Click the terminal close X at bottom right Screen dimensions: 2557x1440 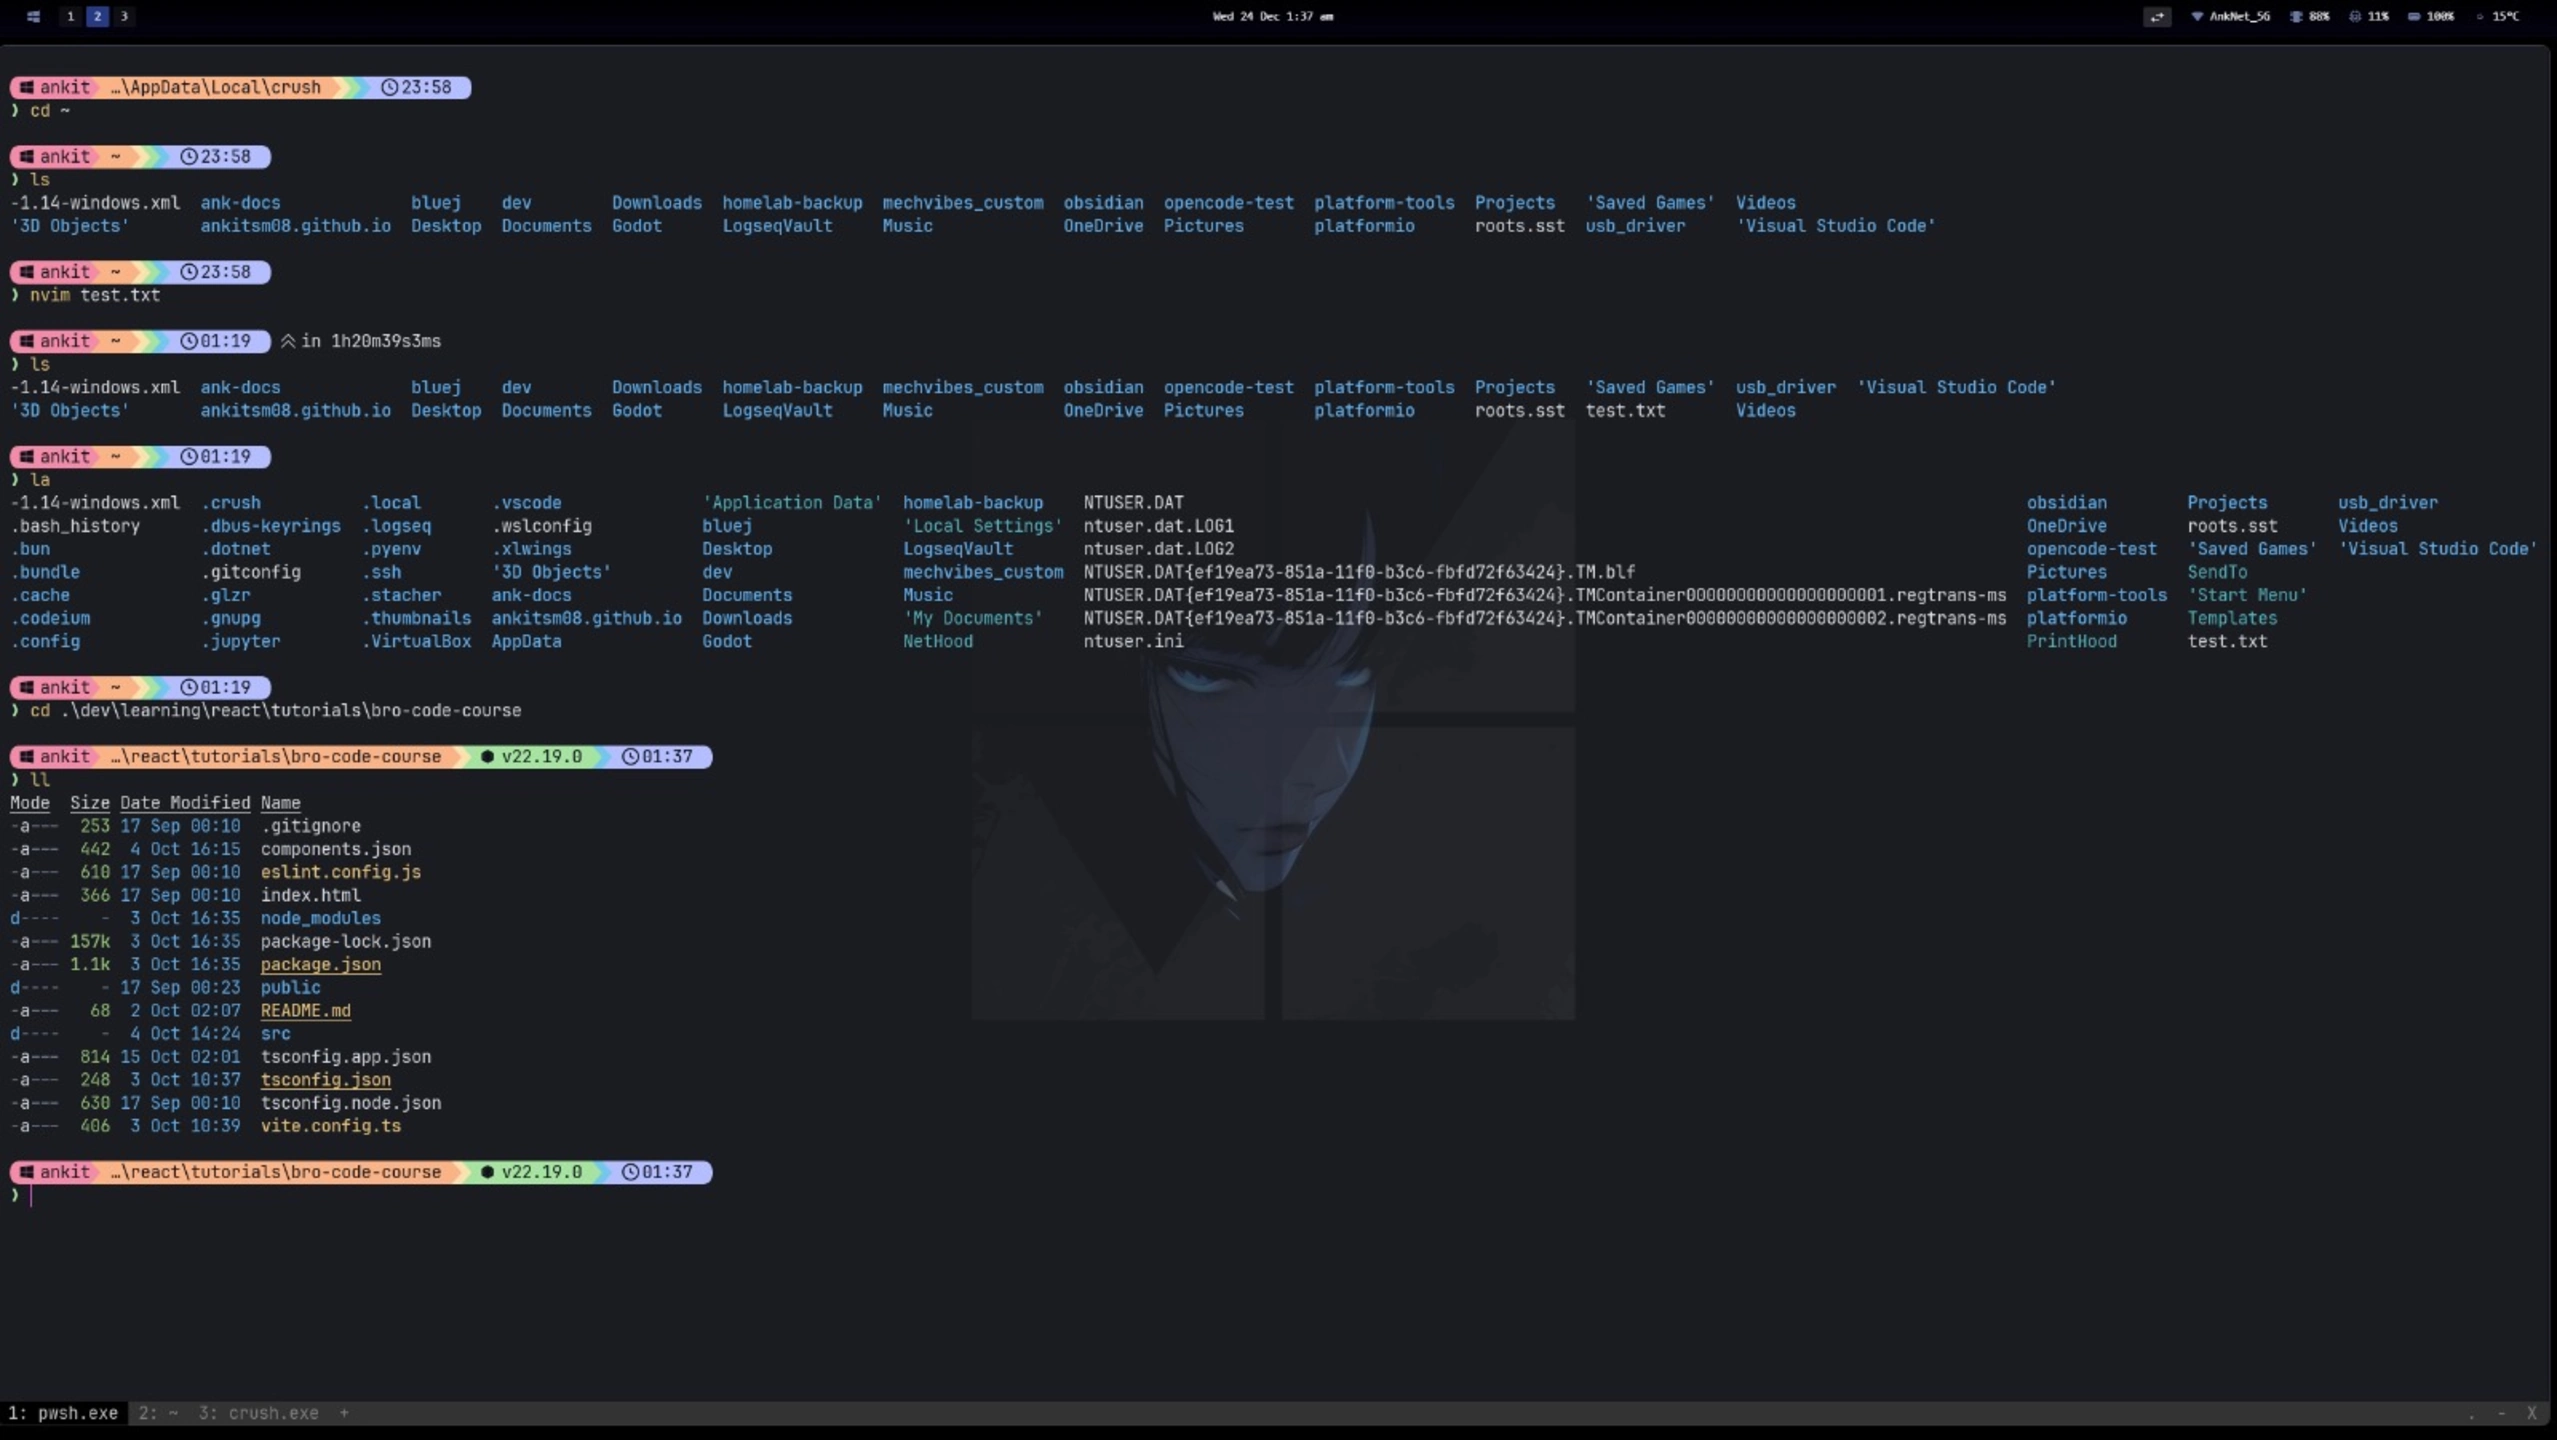click(2531, 1413)
